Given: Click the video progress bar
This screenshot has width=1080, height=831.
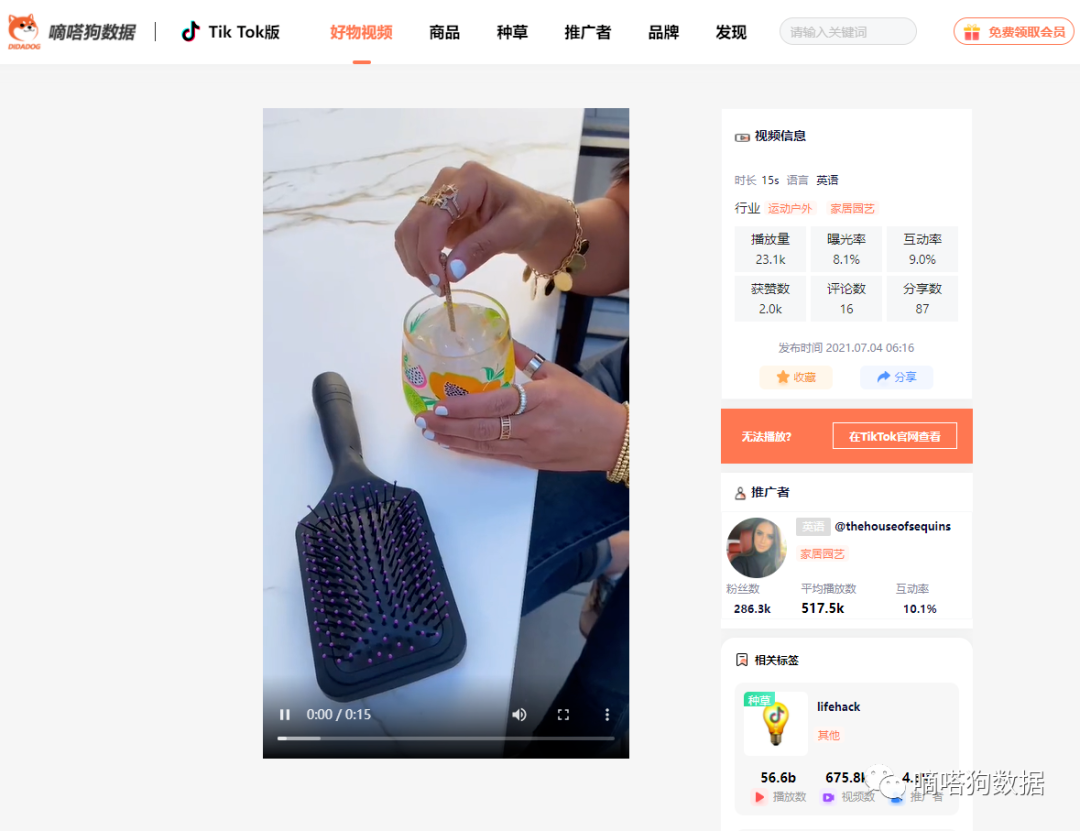Looking at the screenshot, I should pos(446,739).
